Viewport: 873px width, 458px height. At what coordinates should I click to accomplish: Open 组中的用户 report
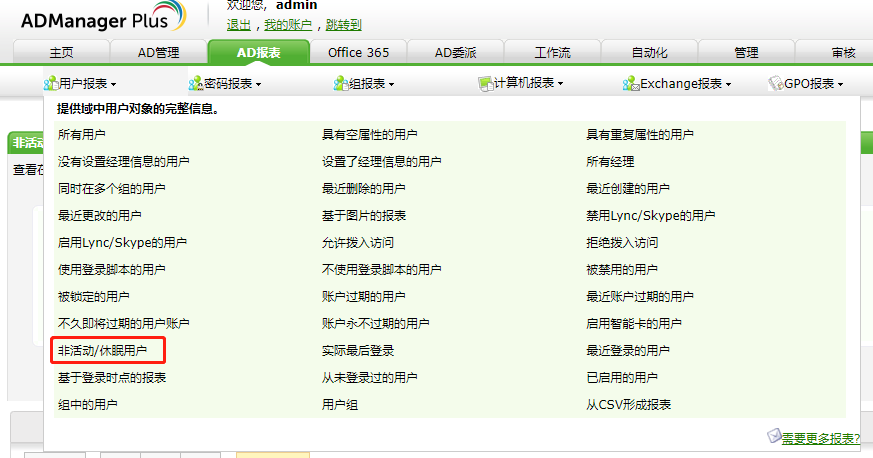pyautogui.click(x=87, y=405)
